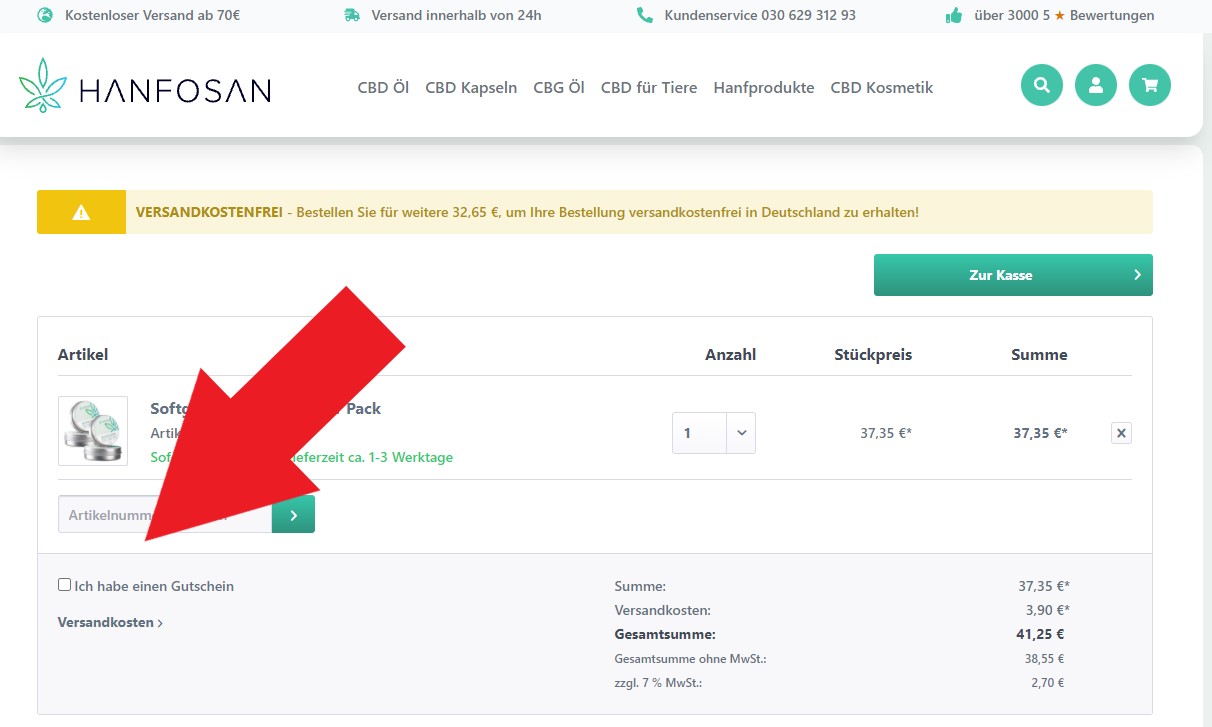Screen dimensions: 1212x727
Task: Click the Artikelnummer input field
Action: (x=165, y=514)
